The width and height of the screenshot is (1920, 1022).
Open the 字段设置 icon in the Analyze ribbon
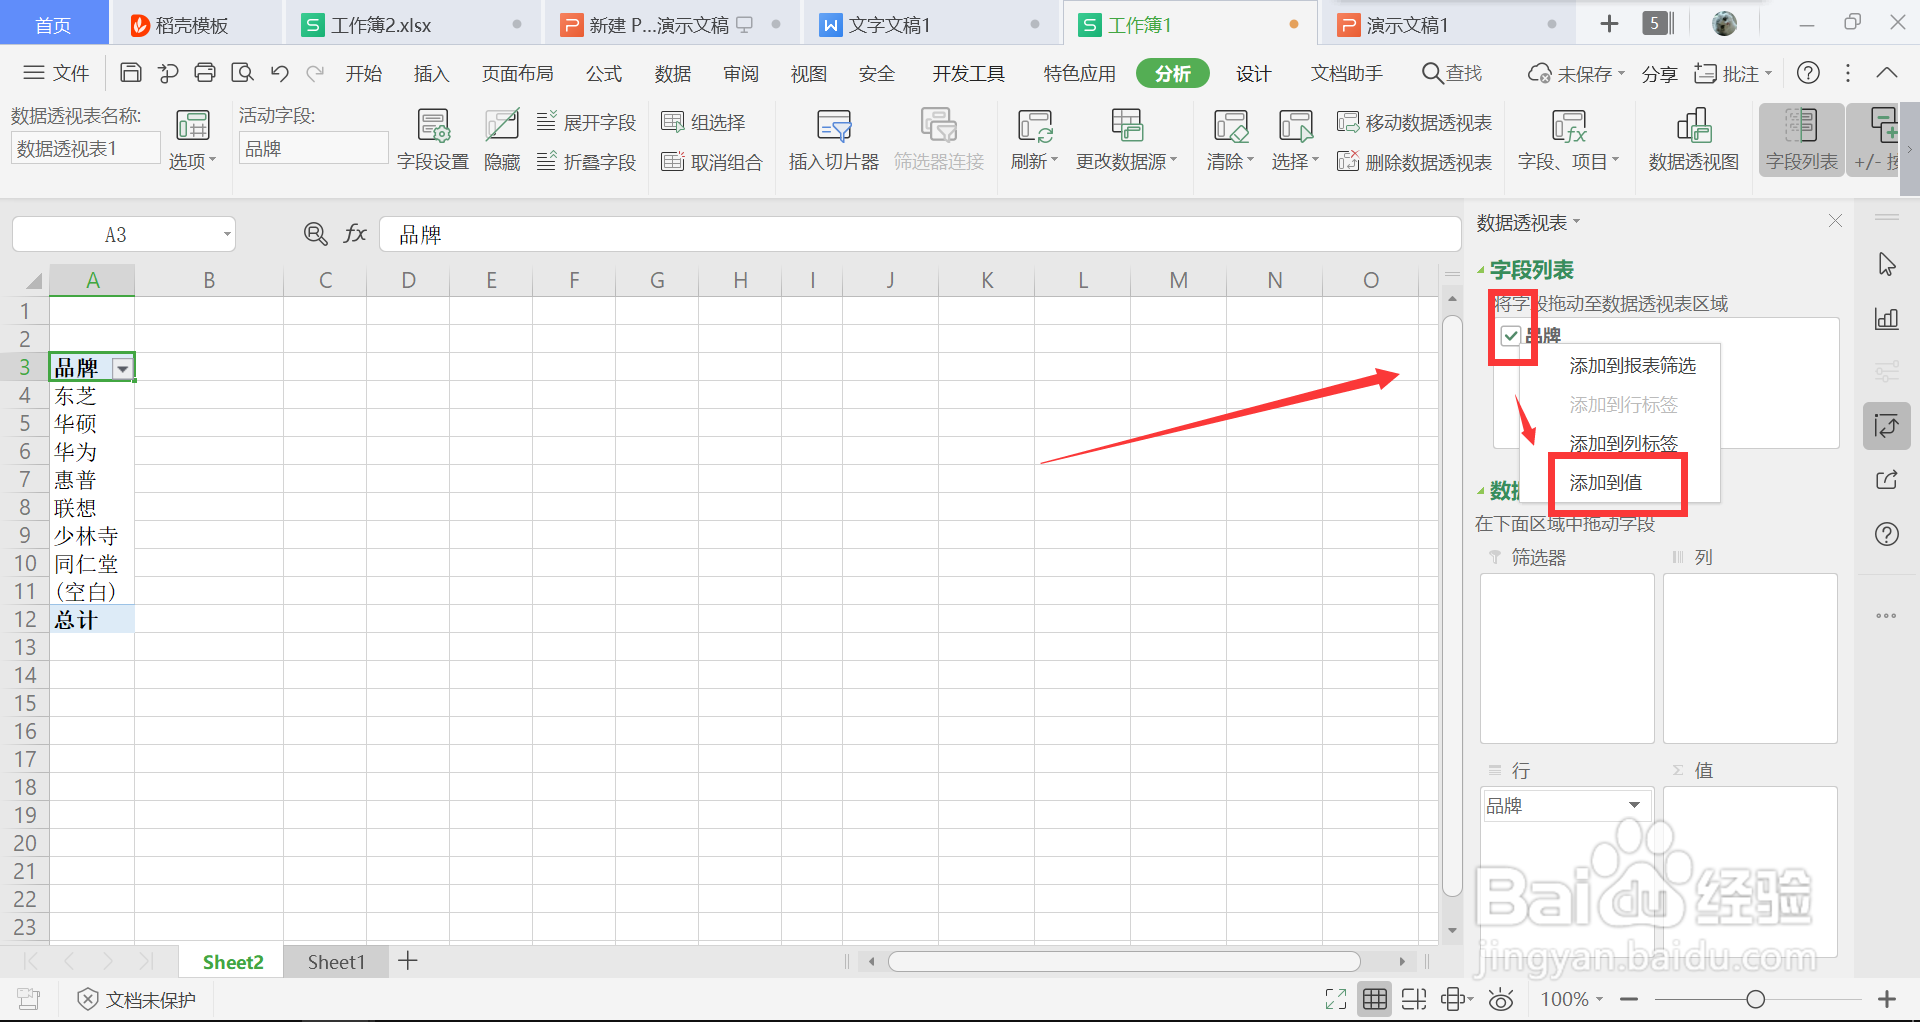432,139
